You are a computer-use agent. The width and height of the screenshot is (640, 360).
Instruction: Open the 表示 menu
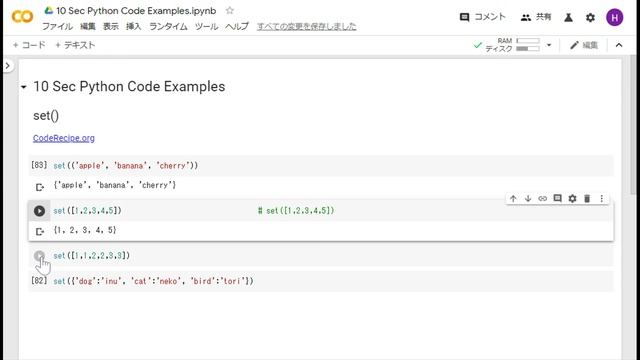(110, 27)
